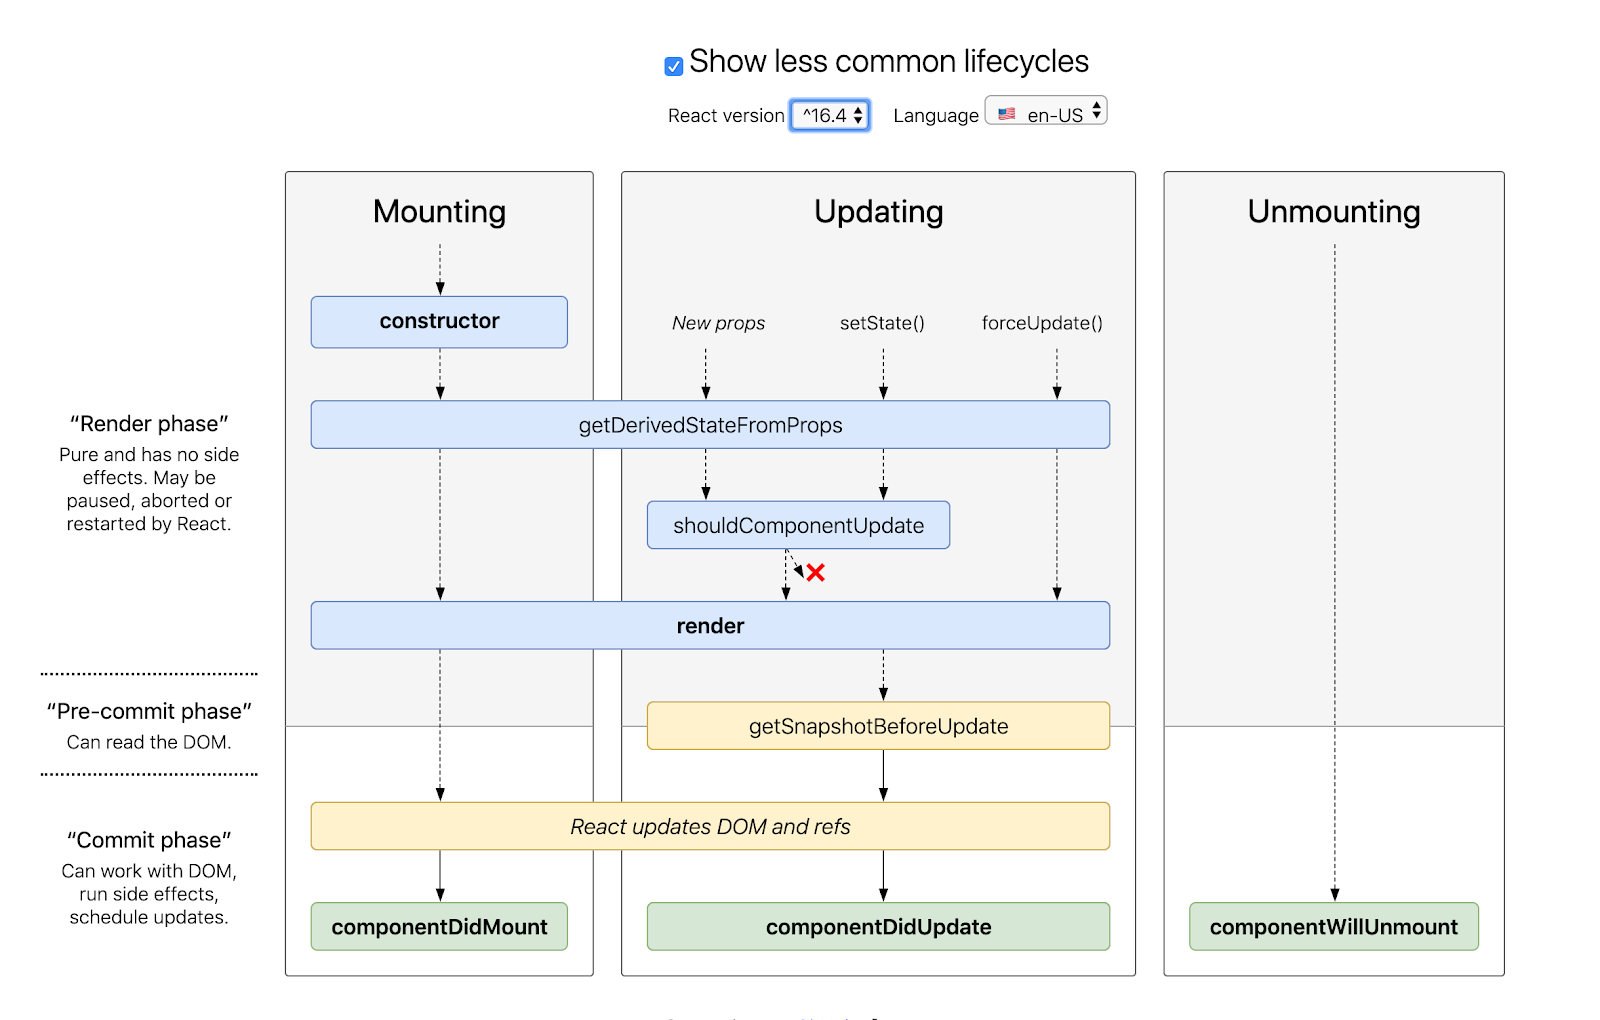Open the getSnapshotBeforeUpdate documentation
The image size is (1600, 1020).
pos(878,726)
